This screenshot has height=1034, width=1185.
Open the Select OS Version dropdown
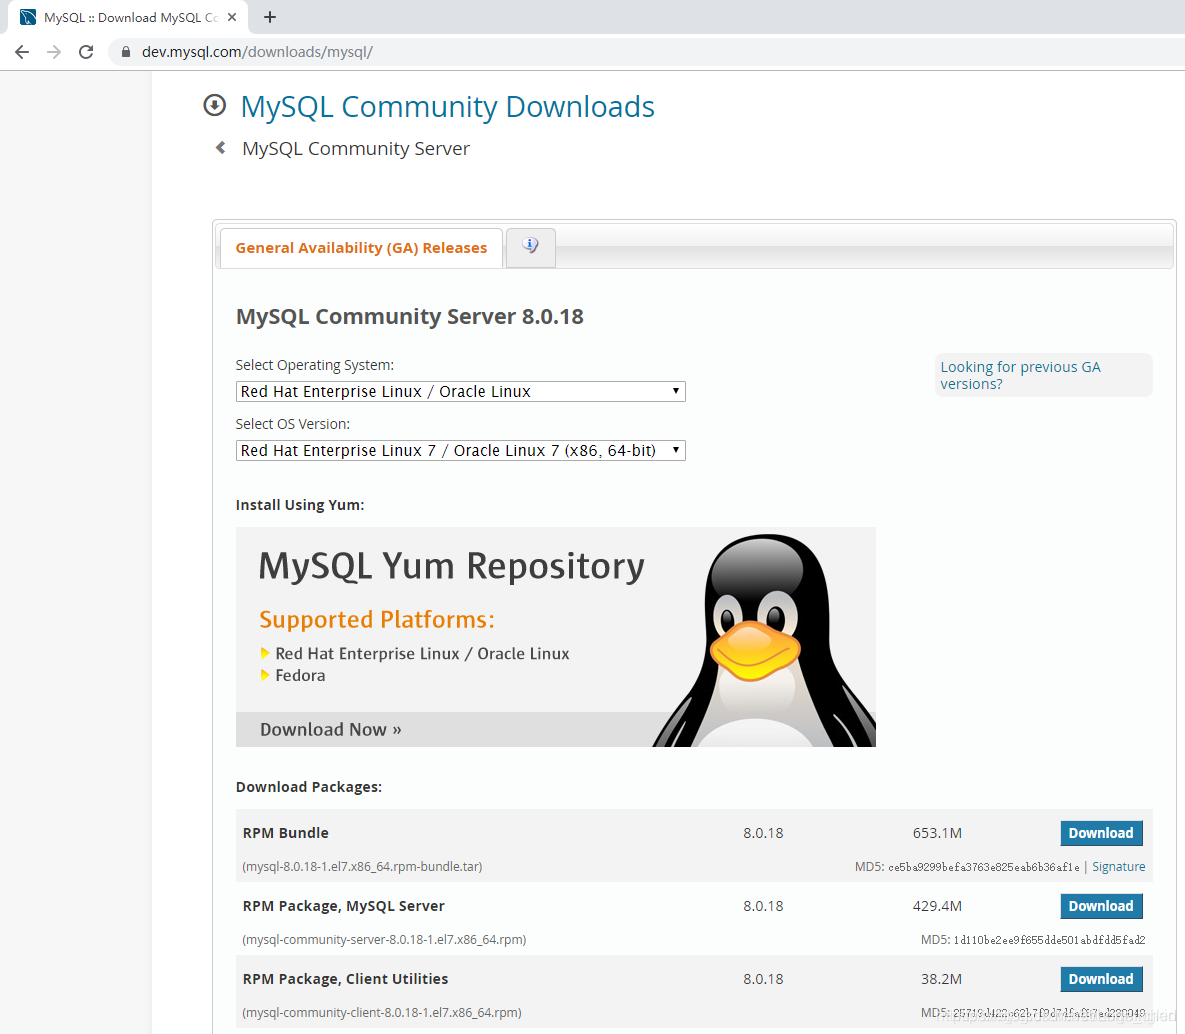460,450
